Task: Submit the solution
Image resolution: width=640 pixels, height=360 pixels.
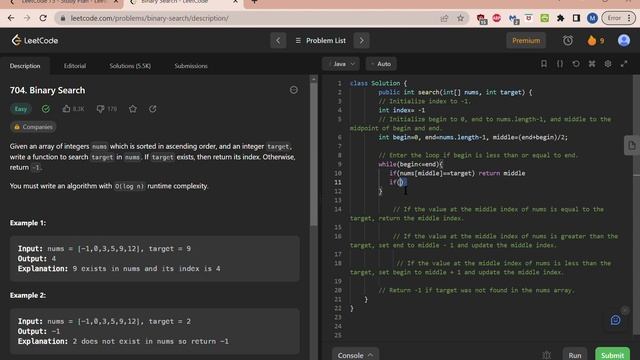Action: click(612, 355)
